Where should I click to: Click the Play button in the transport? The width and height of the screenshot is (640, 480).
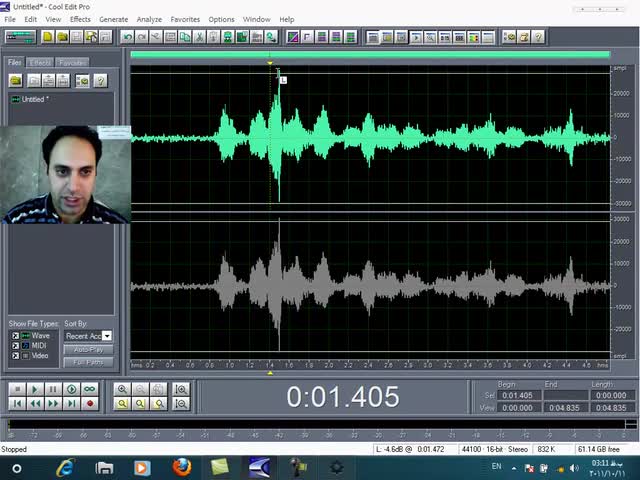(x=35, y=389)
